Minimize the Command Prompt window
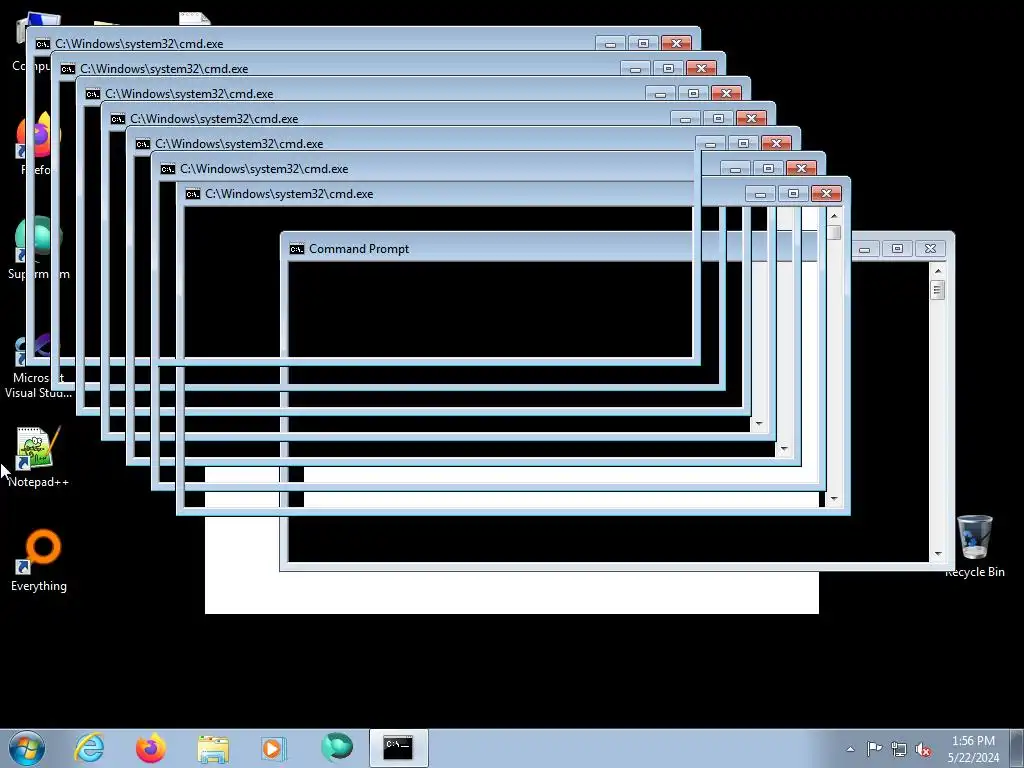The height and width of the screenshot is (768, 1024). [x=864, y=249]
